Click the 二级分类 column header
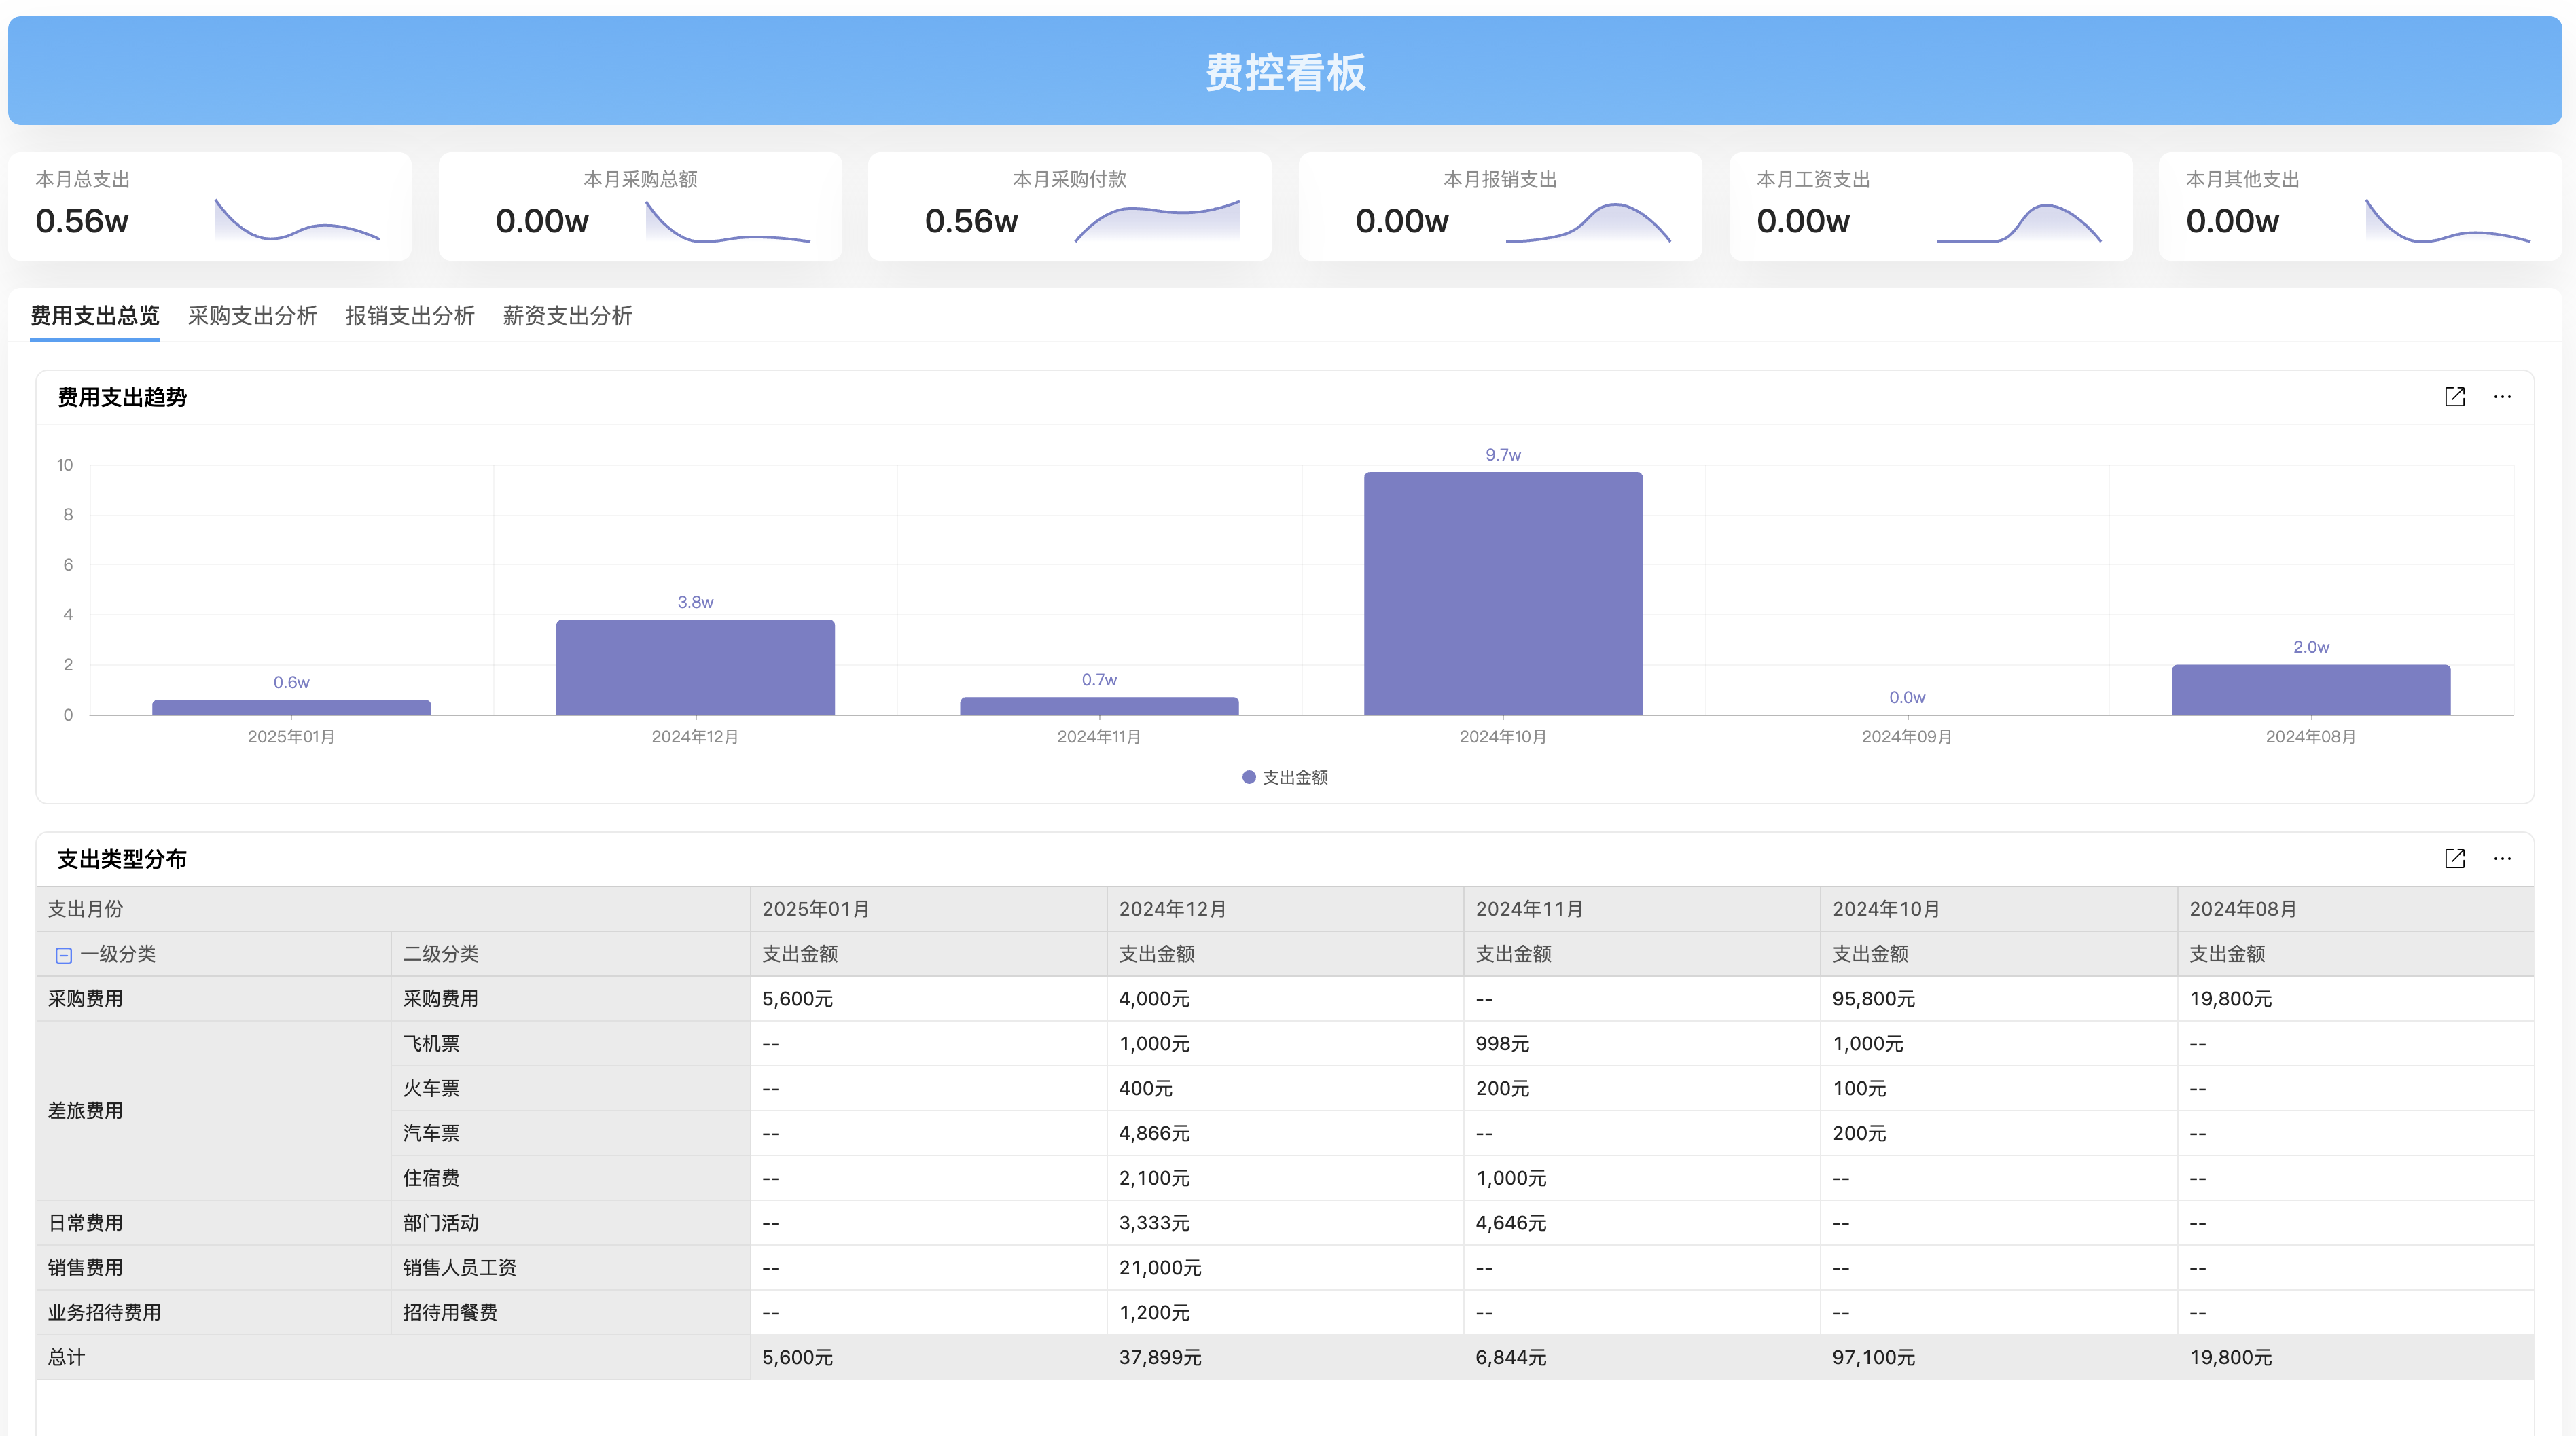Image resolution: width=2576 pixels, height=1436 pixels. pyautogui.click(x=570, y=954)
